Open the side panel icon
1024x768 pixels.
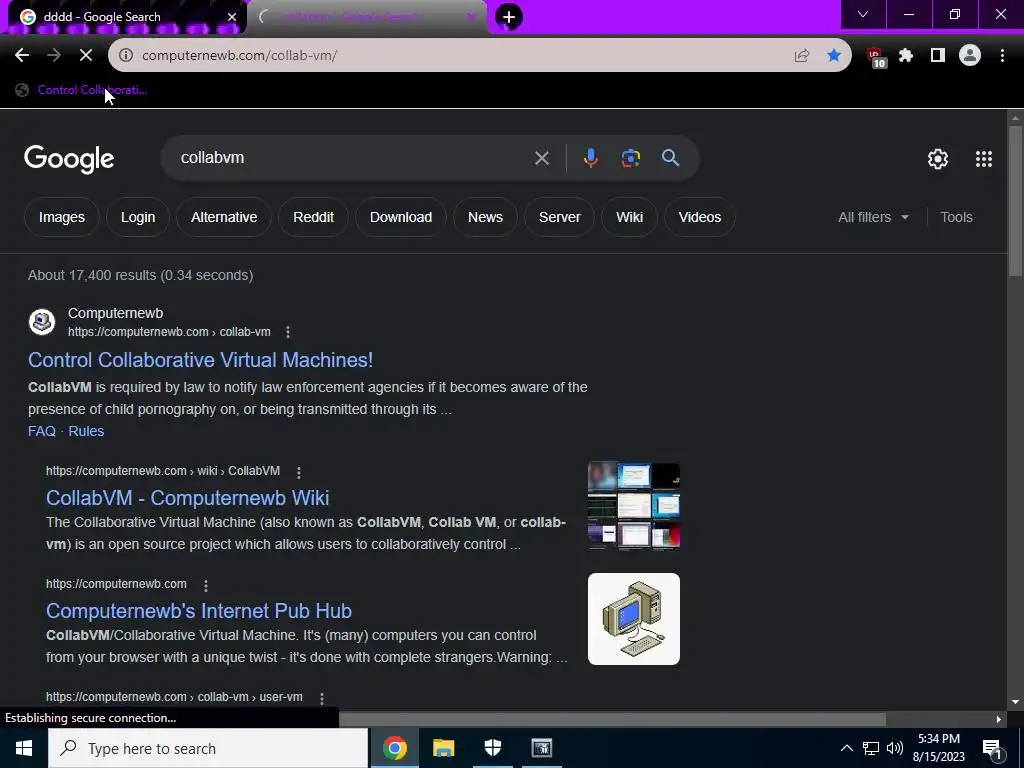point(938,56)
